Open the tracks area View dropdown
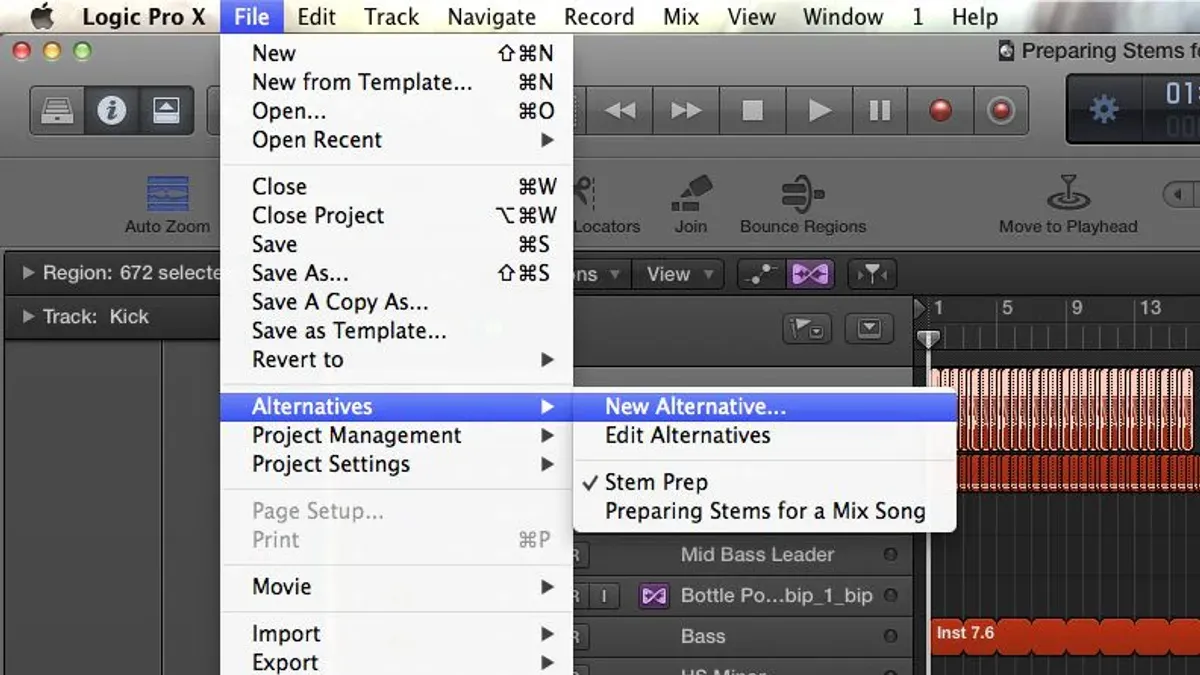Viewport: 1200px width, 675px height. pyautogui.click(x=679, y=274)
